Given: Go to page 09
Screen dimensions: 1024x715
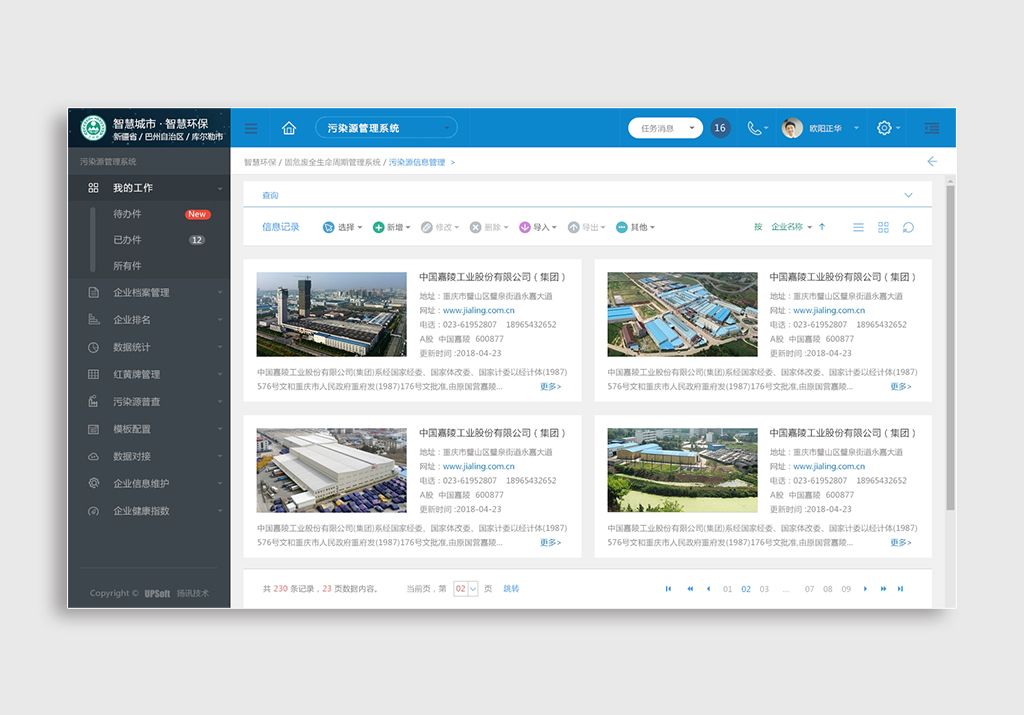Looking at the screenshot, I should click(x=846, y=589).
